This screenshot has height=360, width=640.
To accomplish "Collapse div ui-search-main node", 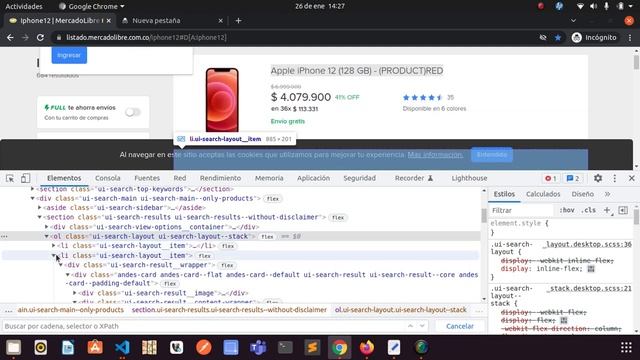I will click(32, 198).
